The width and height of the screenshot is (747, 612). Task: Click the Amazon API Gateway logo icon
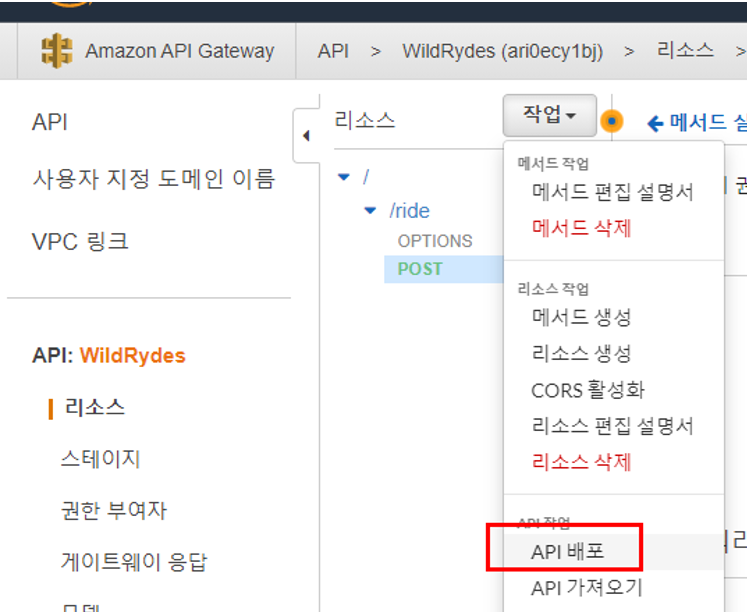[57, 50]
